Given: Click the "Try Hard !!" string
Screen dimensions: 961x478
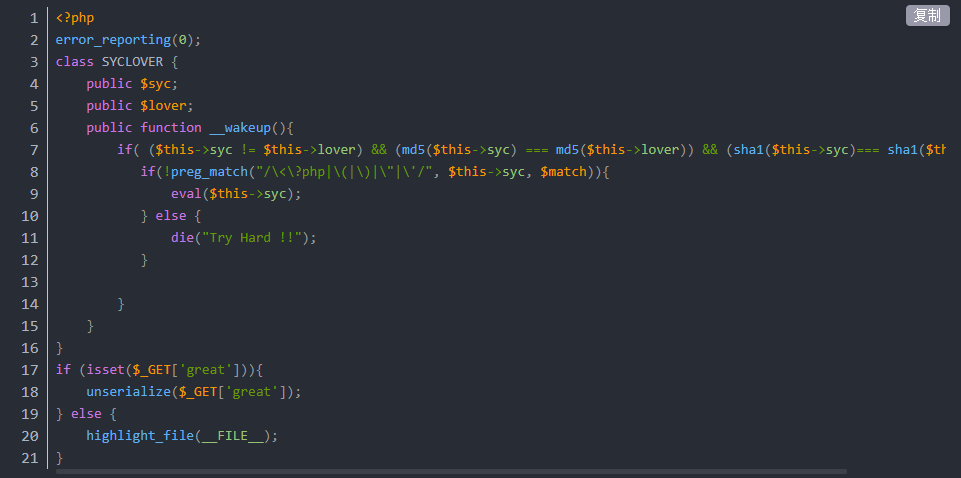Looking at the screenshot, I should pyautogui.click(x=251, y=238).
